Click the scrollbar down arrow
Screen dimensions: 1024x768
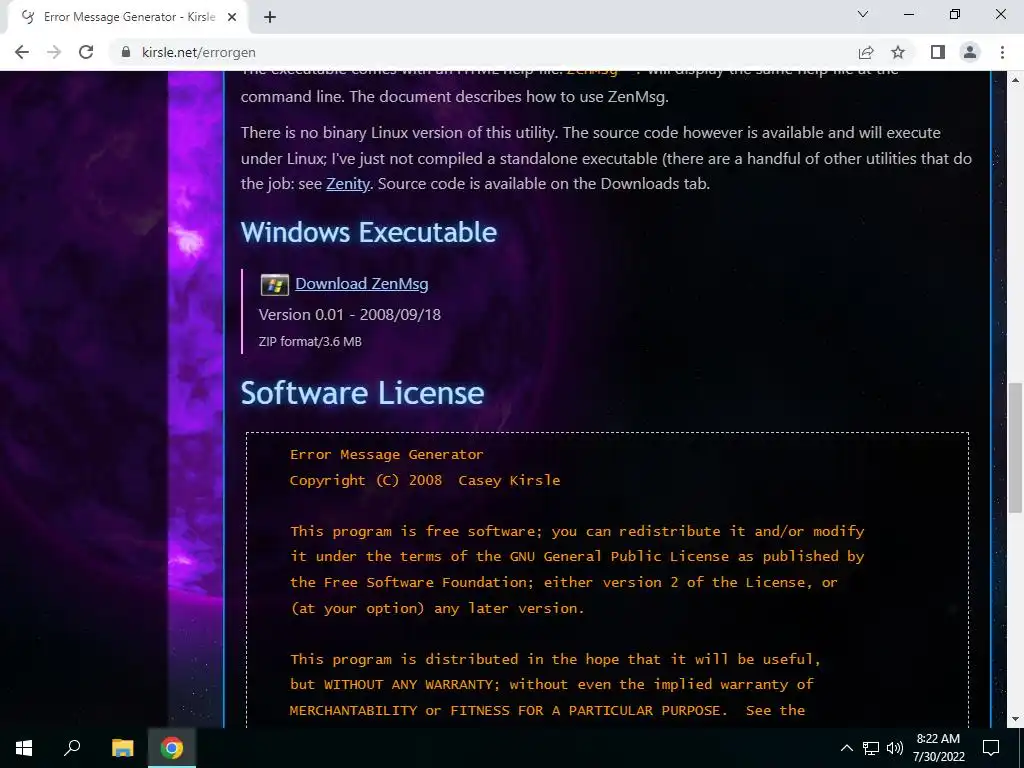[1015, 719]
